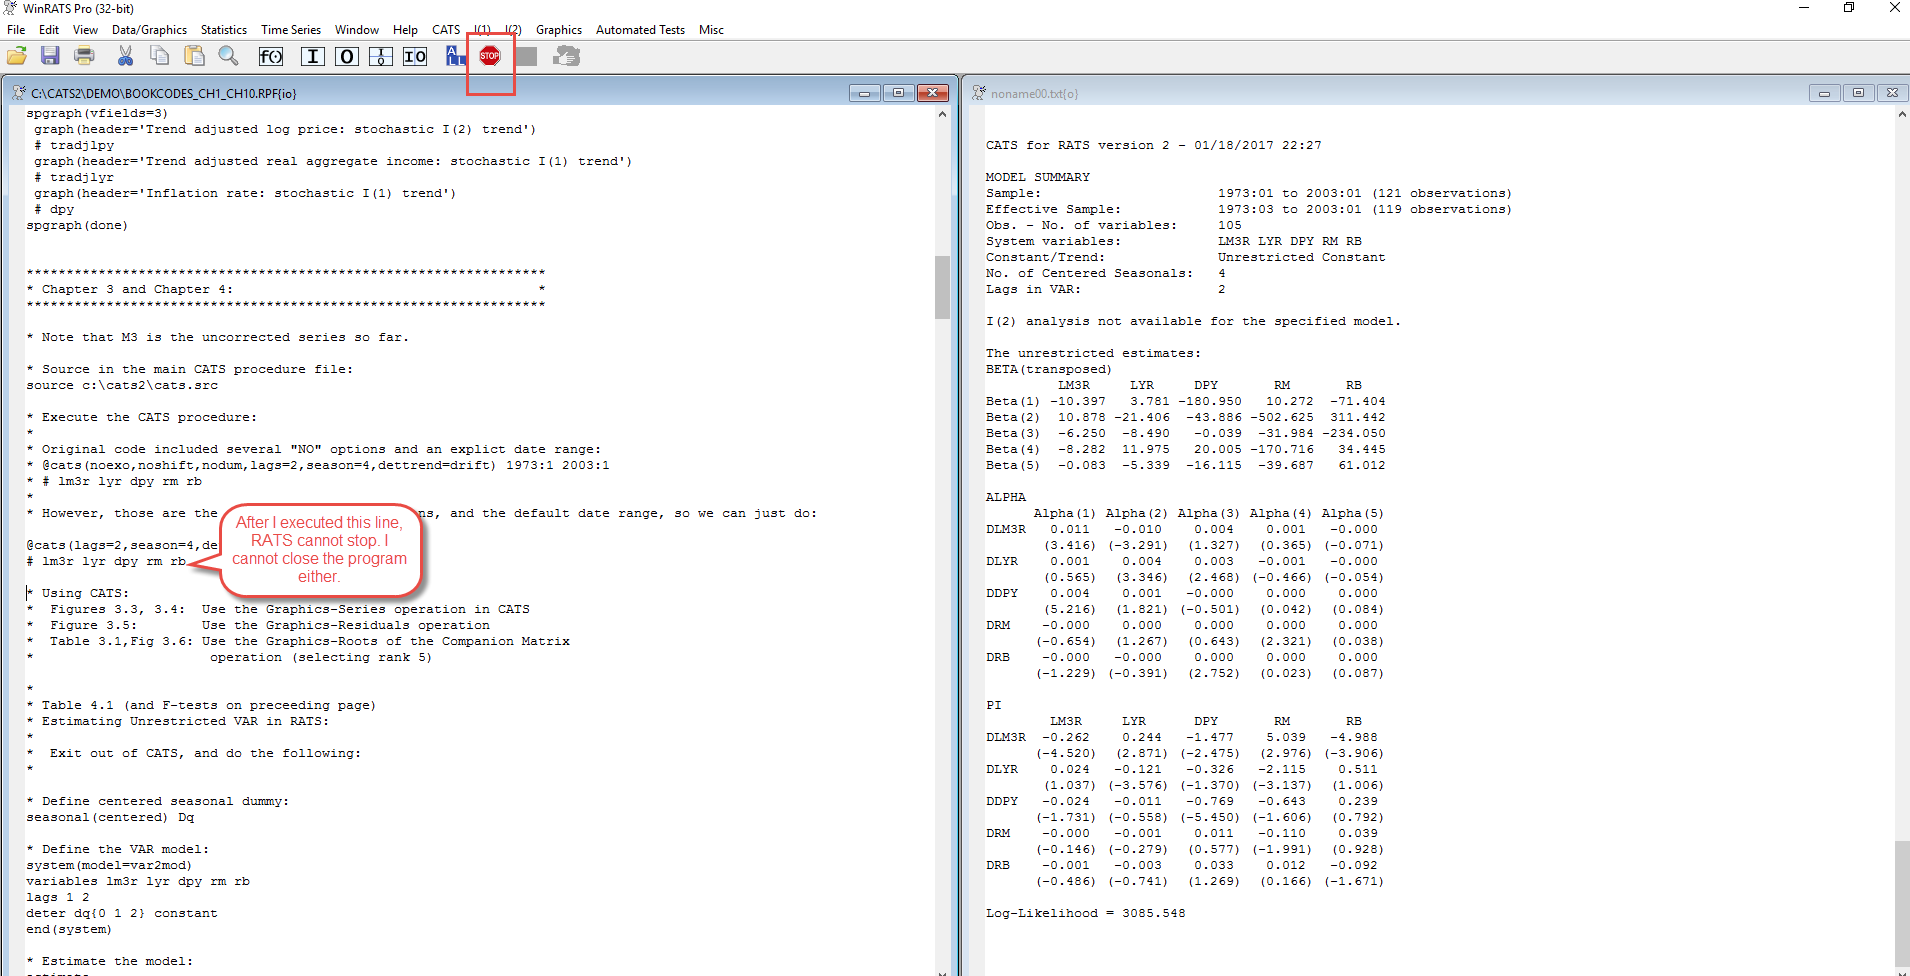Click the red STOP toolbar icon

coord(489,56)
